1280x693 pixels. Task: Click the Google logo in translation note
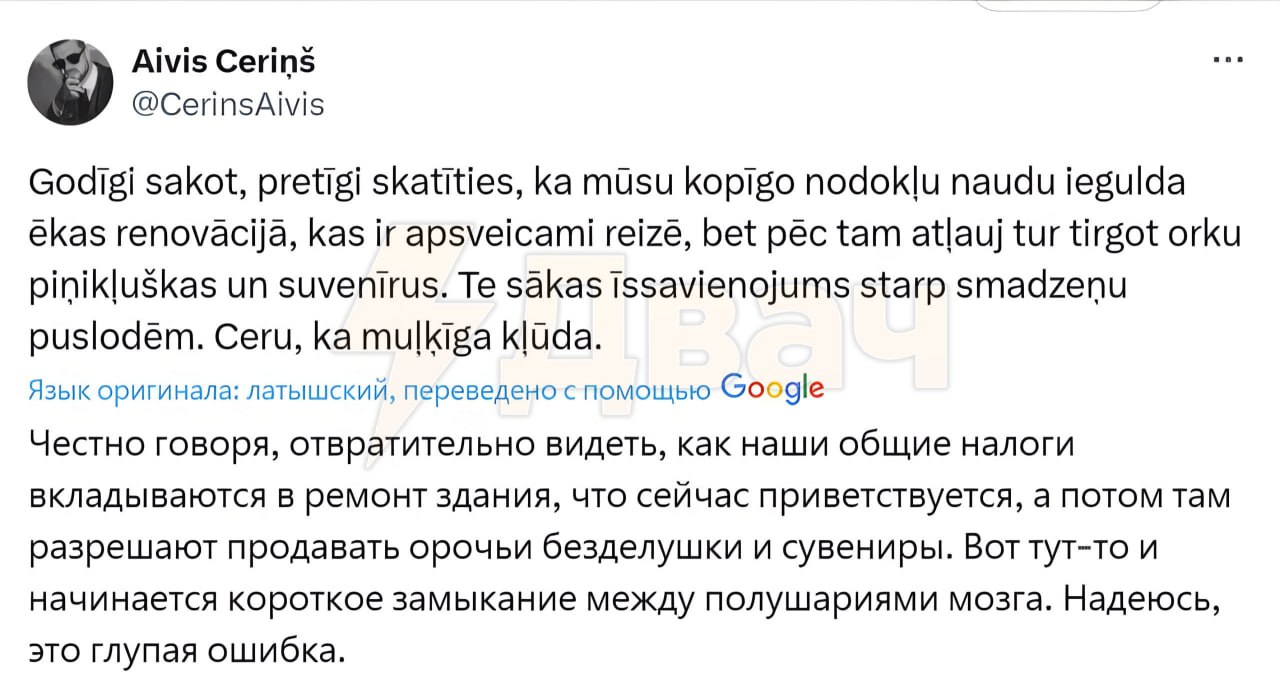(x=772, y=388)
